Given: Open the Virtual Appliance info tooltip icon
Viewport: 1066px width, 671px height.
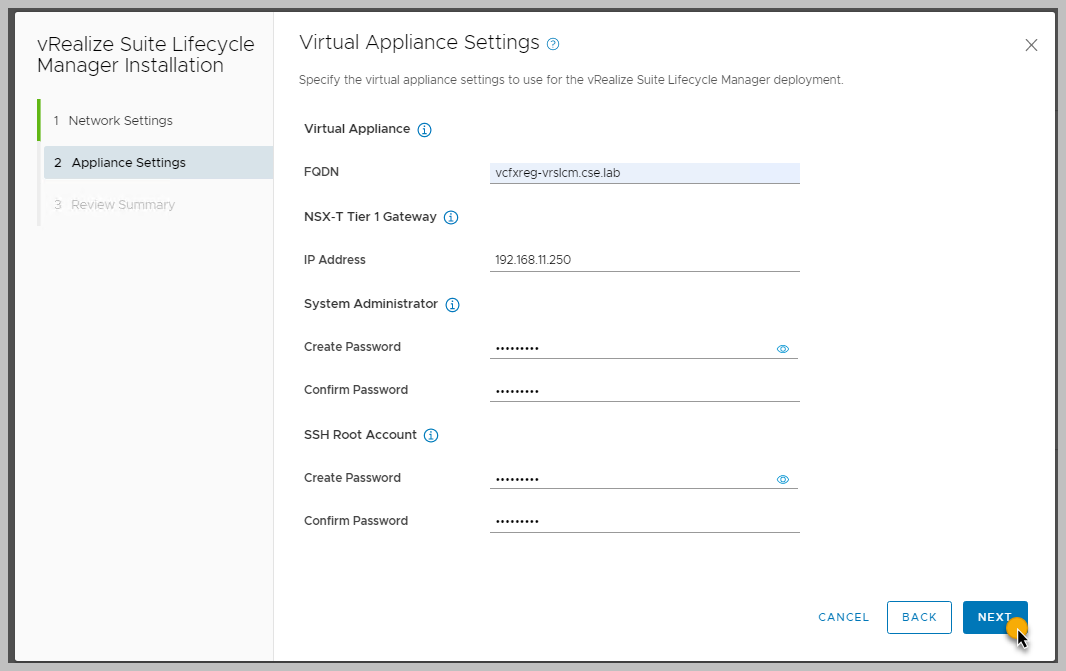Looking at the screenshot, I should coord(424,130).
